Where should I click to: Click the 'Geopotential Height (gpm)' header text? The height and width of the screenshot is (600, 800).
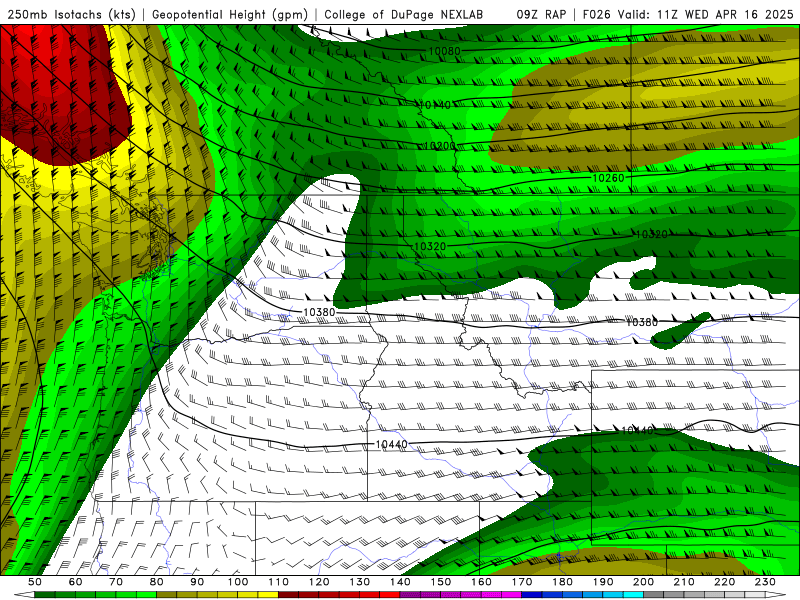(230, 14)
